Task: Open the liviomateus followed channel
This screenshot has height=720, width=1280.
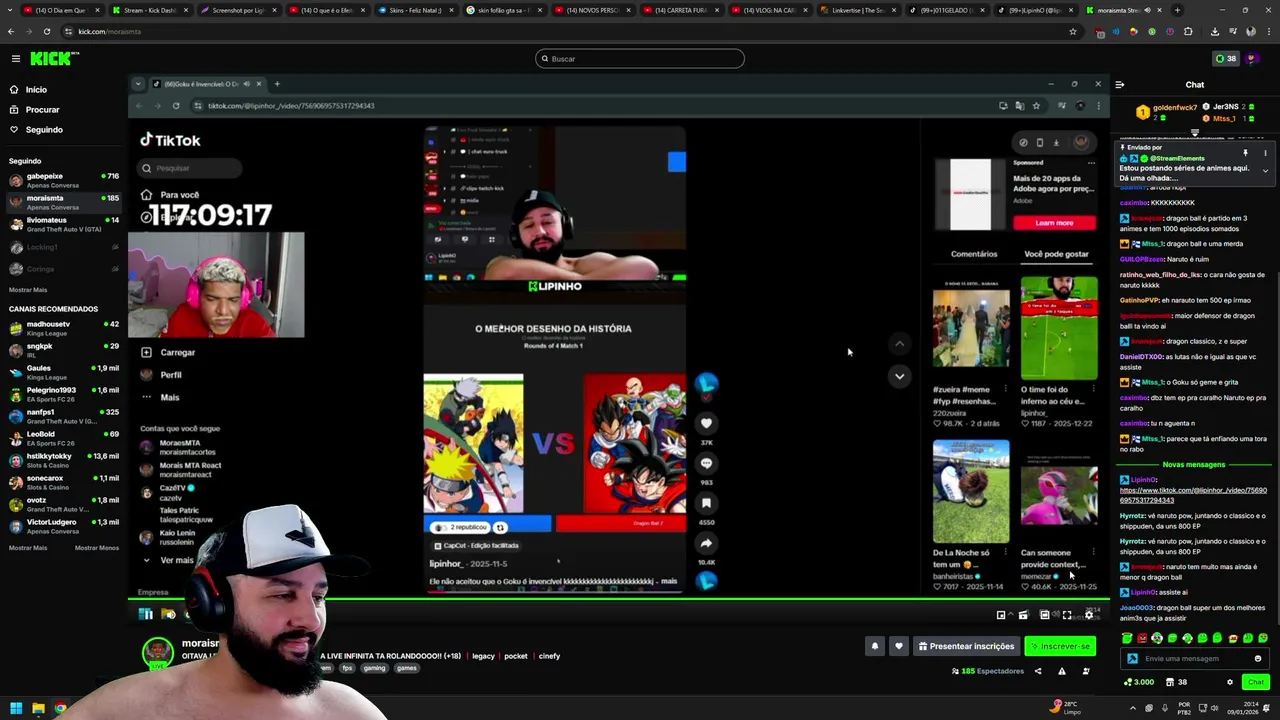Action: [64, 224]
